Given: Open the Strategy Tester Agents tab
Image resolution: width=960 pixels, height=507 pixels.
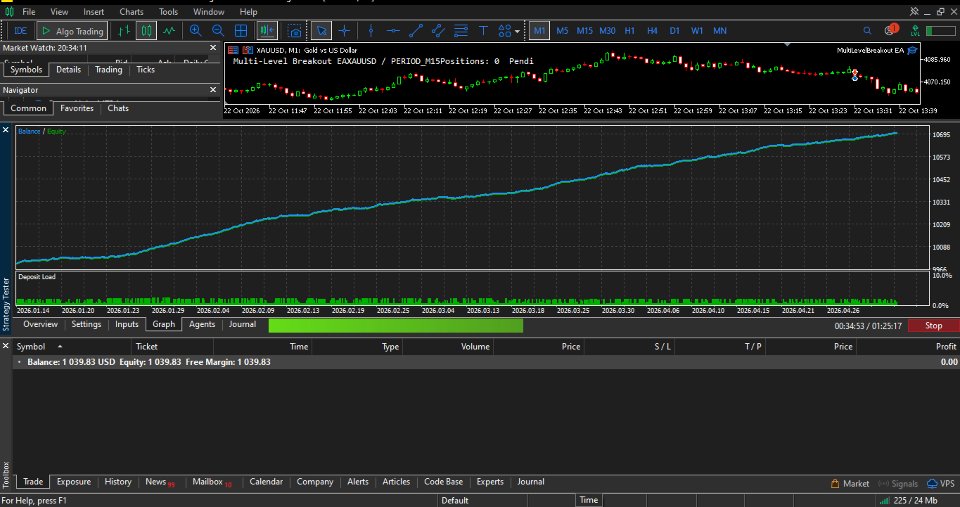Looking at the screenshot, I should [202, 325].
